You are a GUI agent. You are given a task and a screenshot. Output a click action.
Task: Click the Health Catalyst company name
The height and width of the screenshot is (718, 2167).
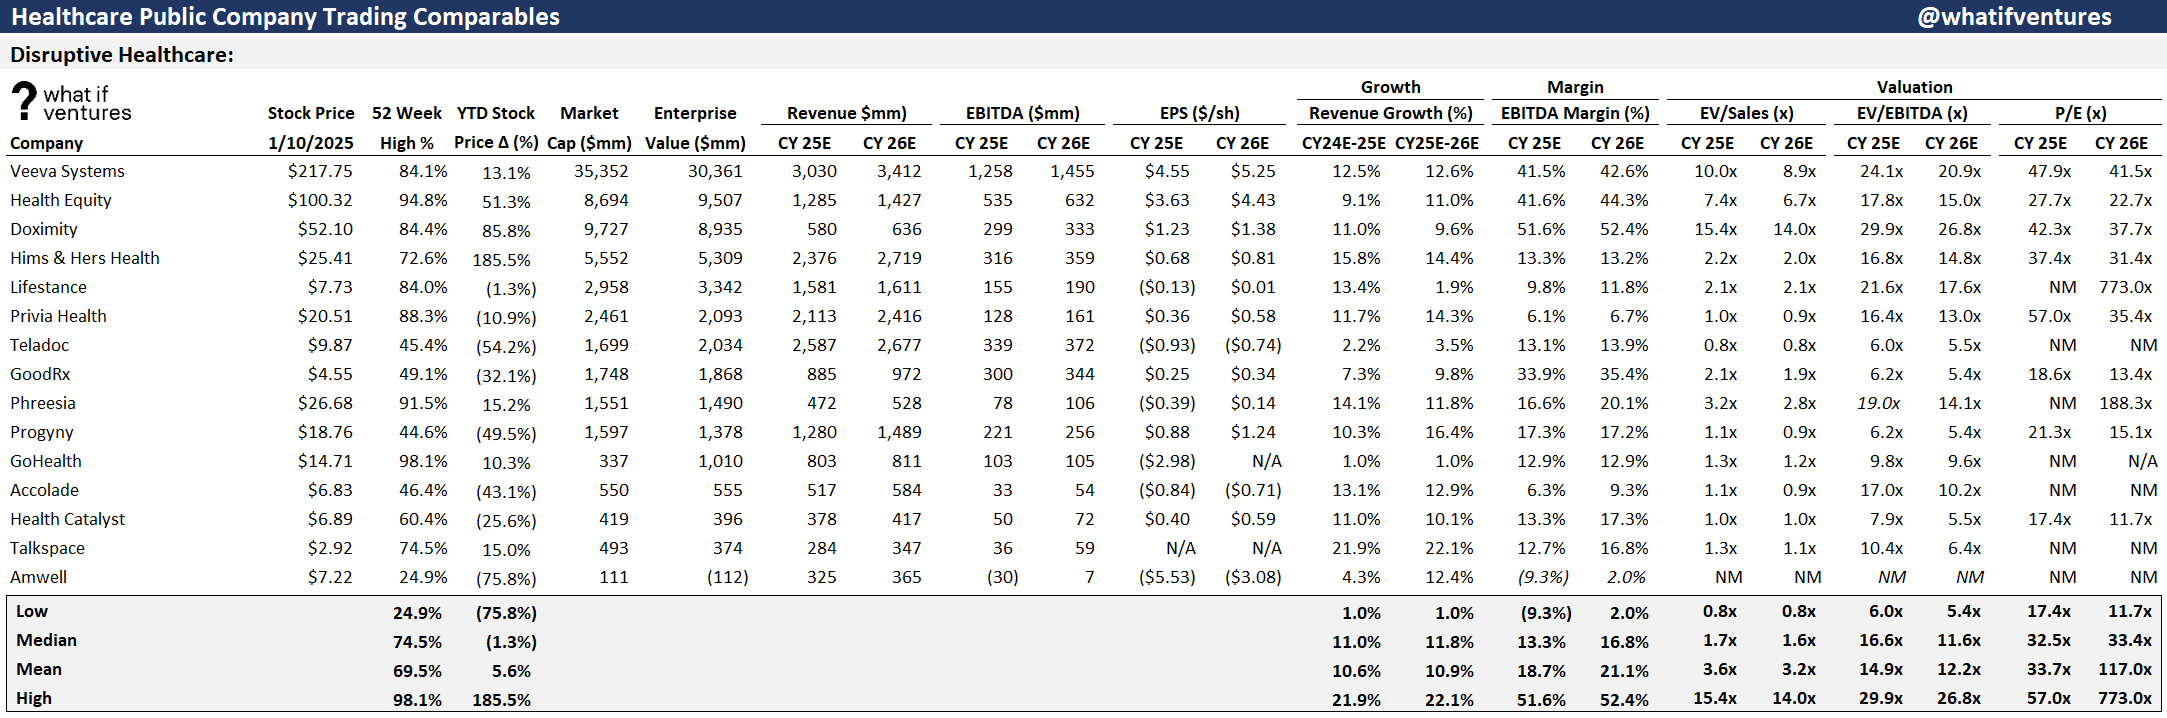pyautogui.click(x=68, y=519)
